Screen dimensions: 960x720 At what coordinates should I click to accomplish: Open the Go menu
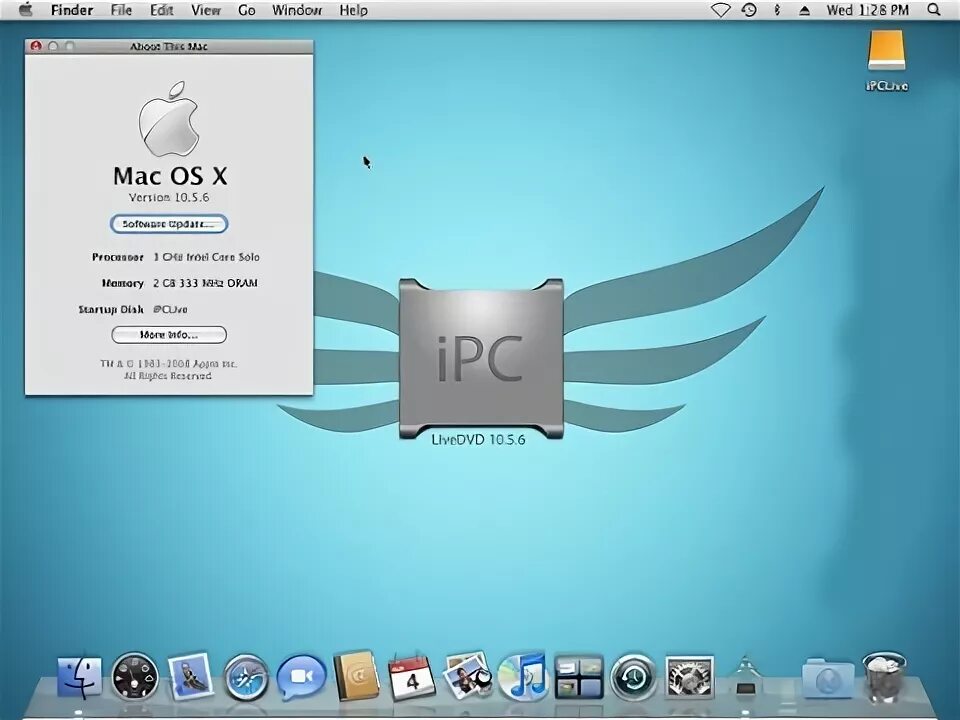point(247,10)
